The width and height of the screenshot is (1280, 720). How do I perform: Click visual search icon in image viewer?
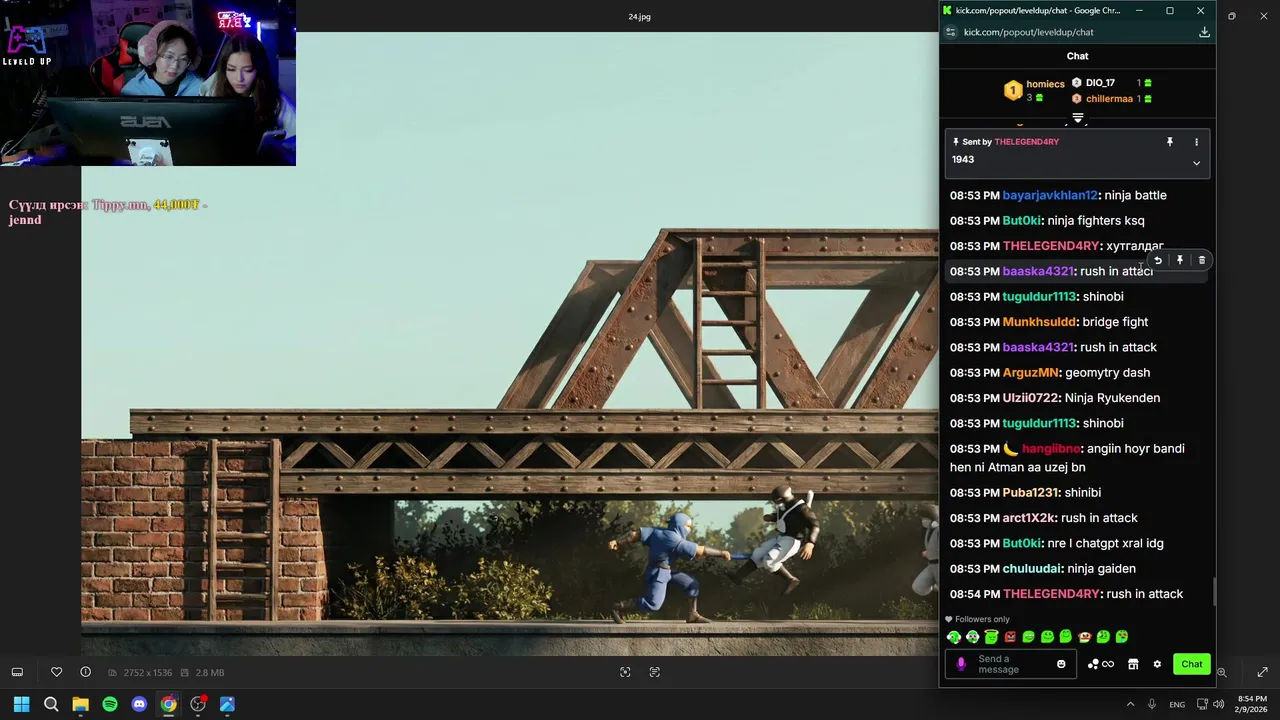point(625,672)
